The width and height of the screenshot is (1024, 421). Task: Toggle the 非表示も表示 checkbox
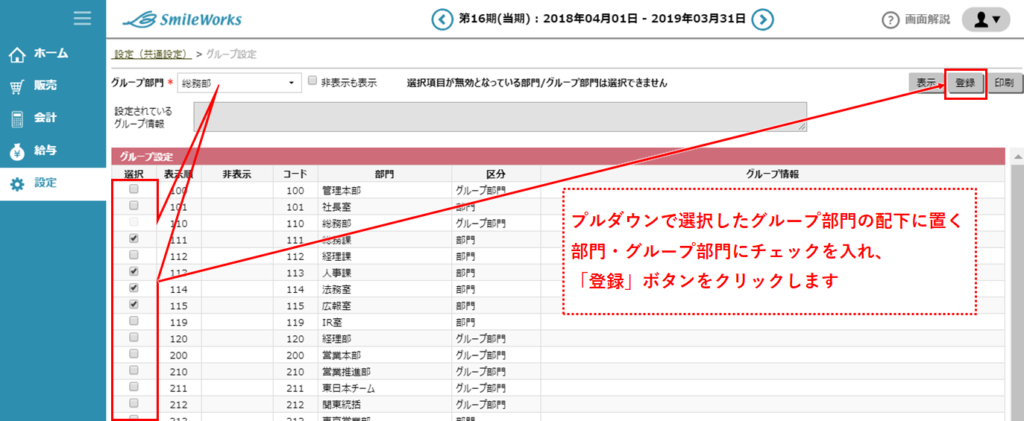312,81
